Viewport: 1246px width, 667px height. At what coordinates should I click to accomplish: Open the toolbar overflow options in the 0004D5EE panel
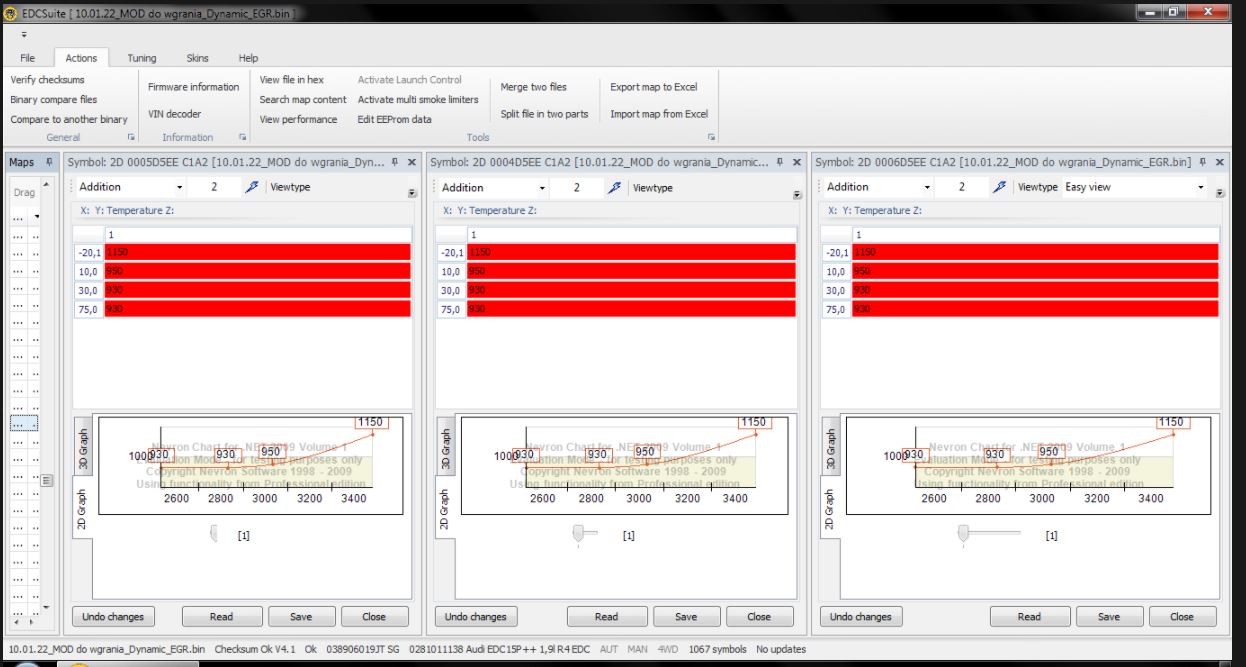[797, 194]
